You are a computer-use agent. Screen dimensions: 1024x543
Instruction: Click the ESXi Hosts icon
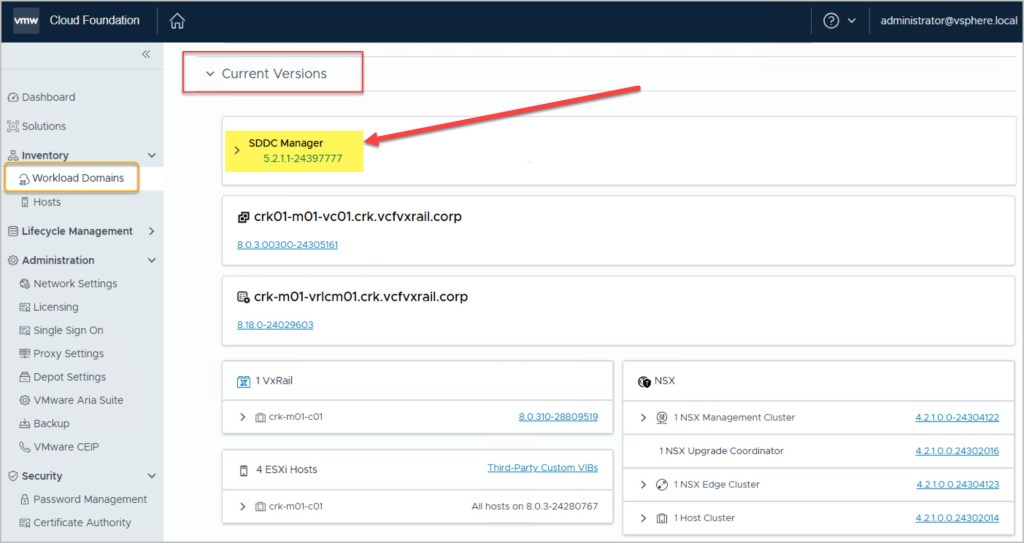point(244,470)
